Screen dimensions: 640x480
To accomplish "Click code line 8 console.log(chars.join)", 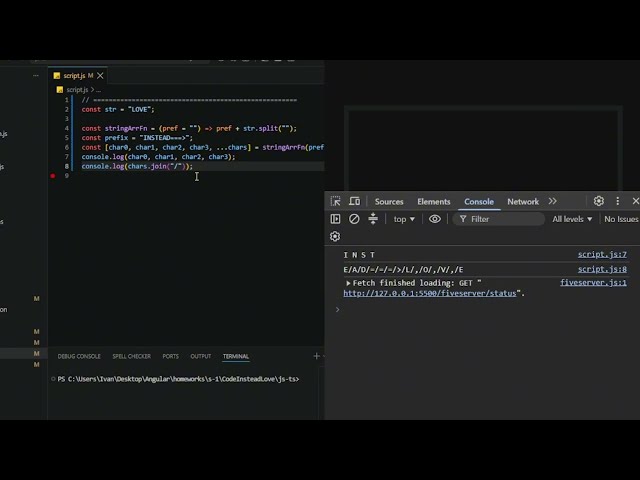I will click(137, 166).
